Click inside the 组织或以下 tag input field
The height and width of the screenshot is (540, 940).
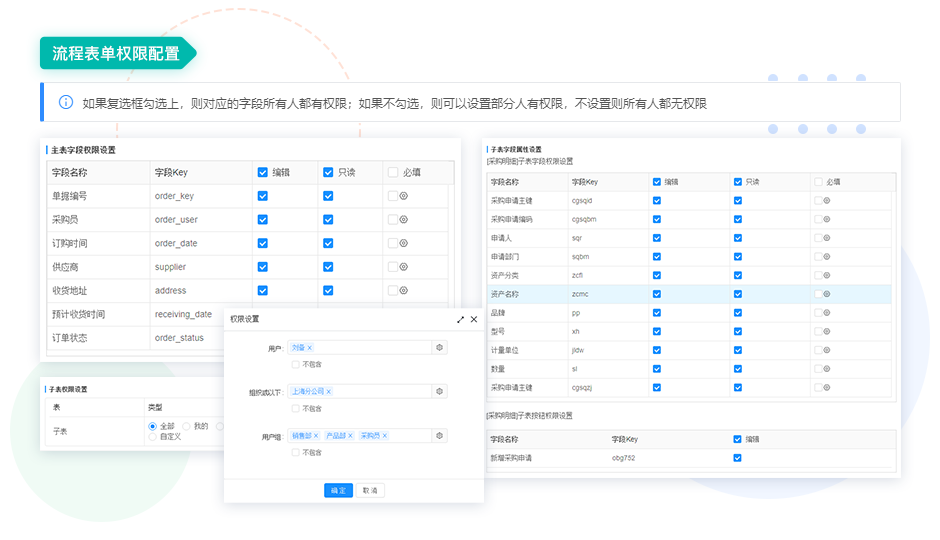tap(360, 391)
